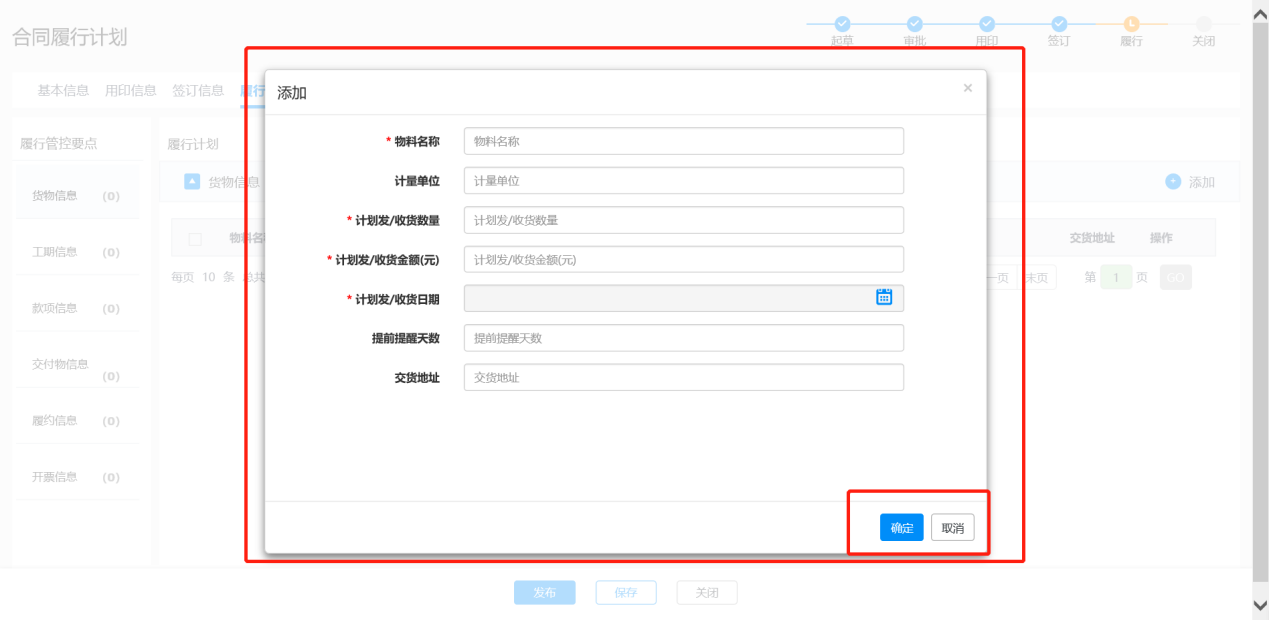Click the 起草 step circle icon

click(842, 24)
